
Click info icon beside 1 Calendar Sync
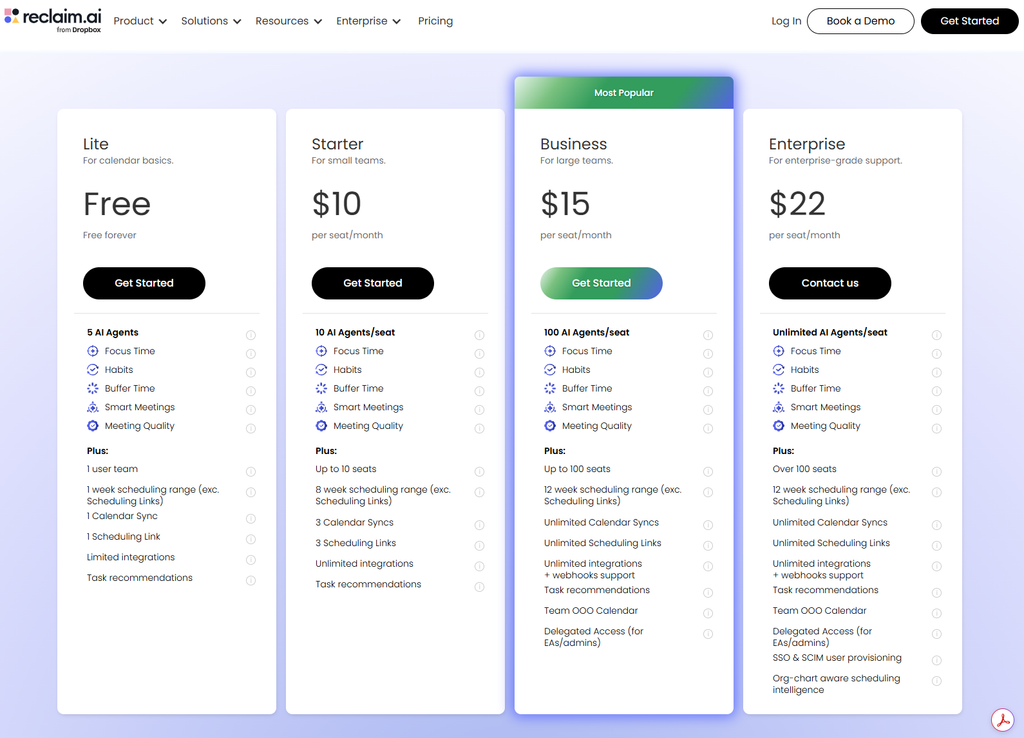tap(251, 519)
